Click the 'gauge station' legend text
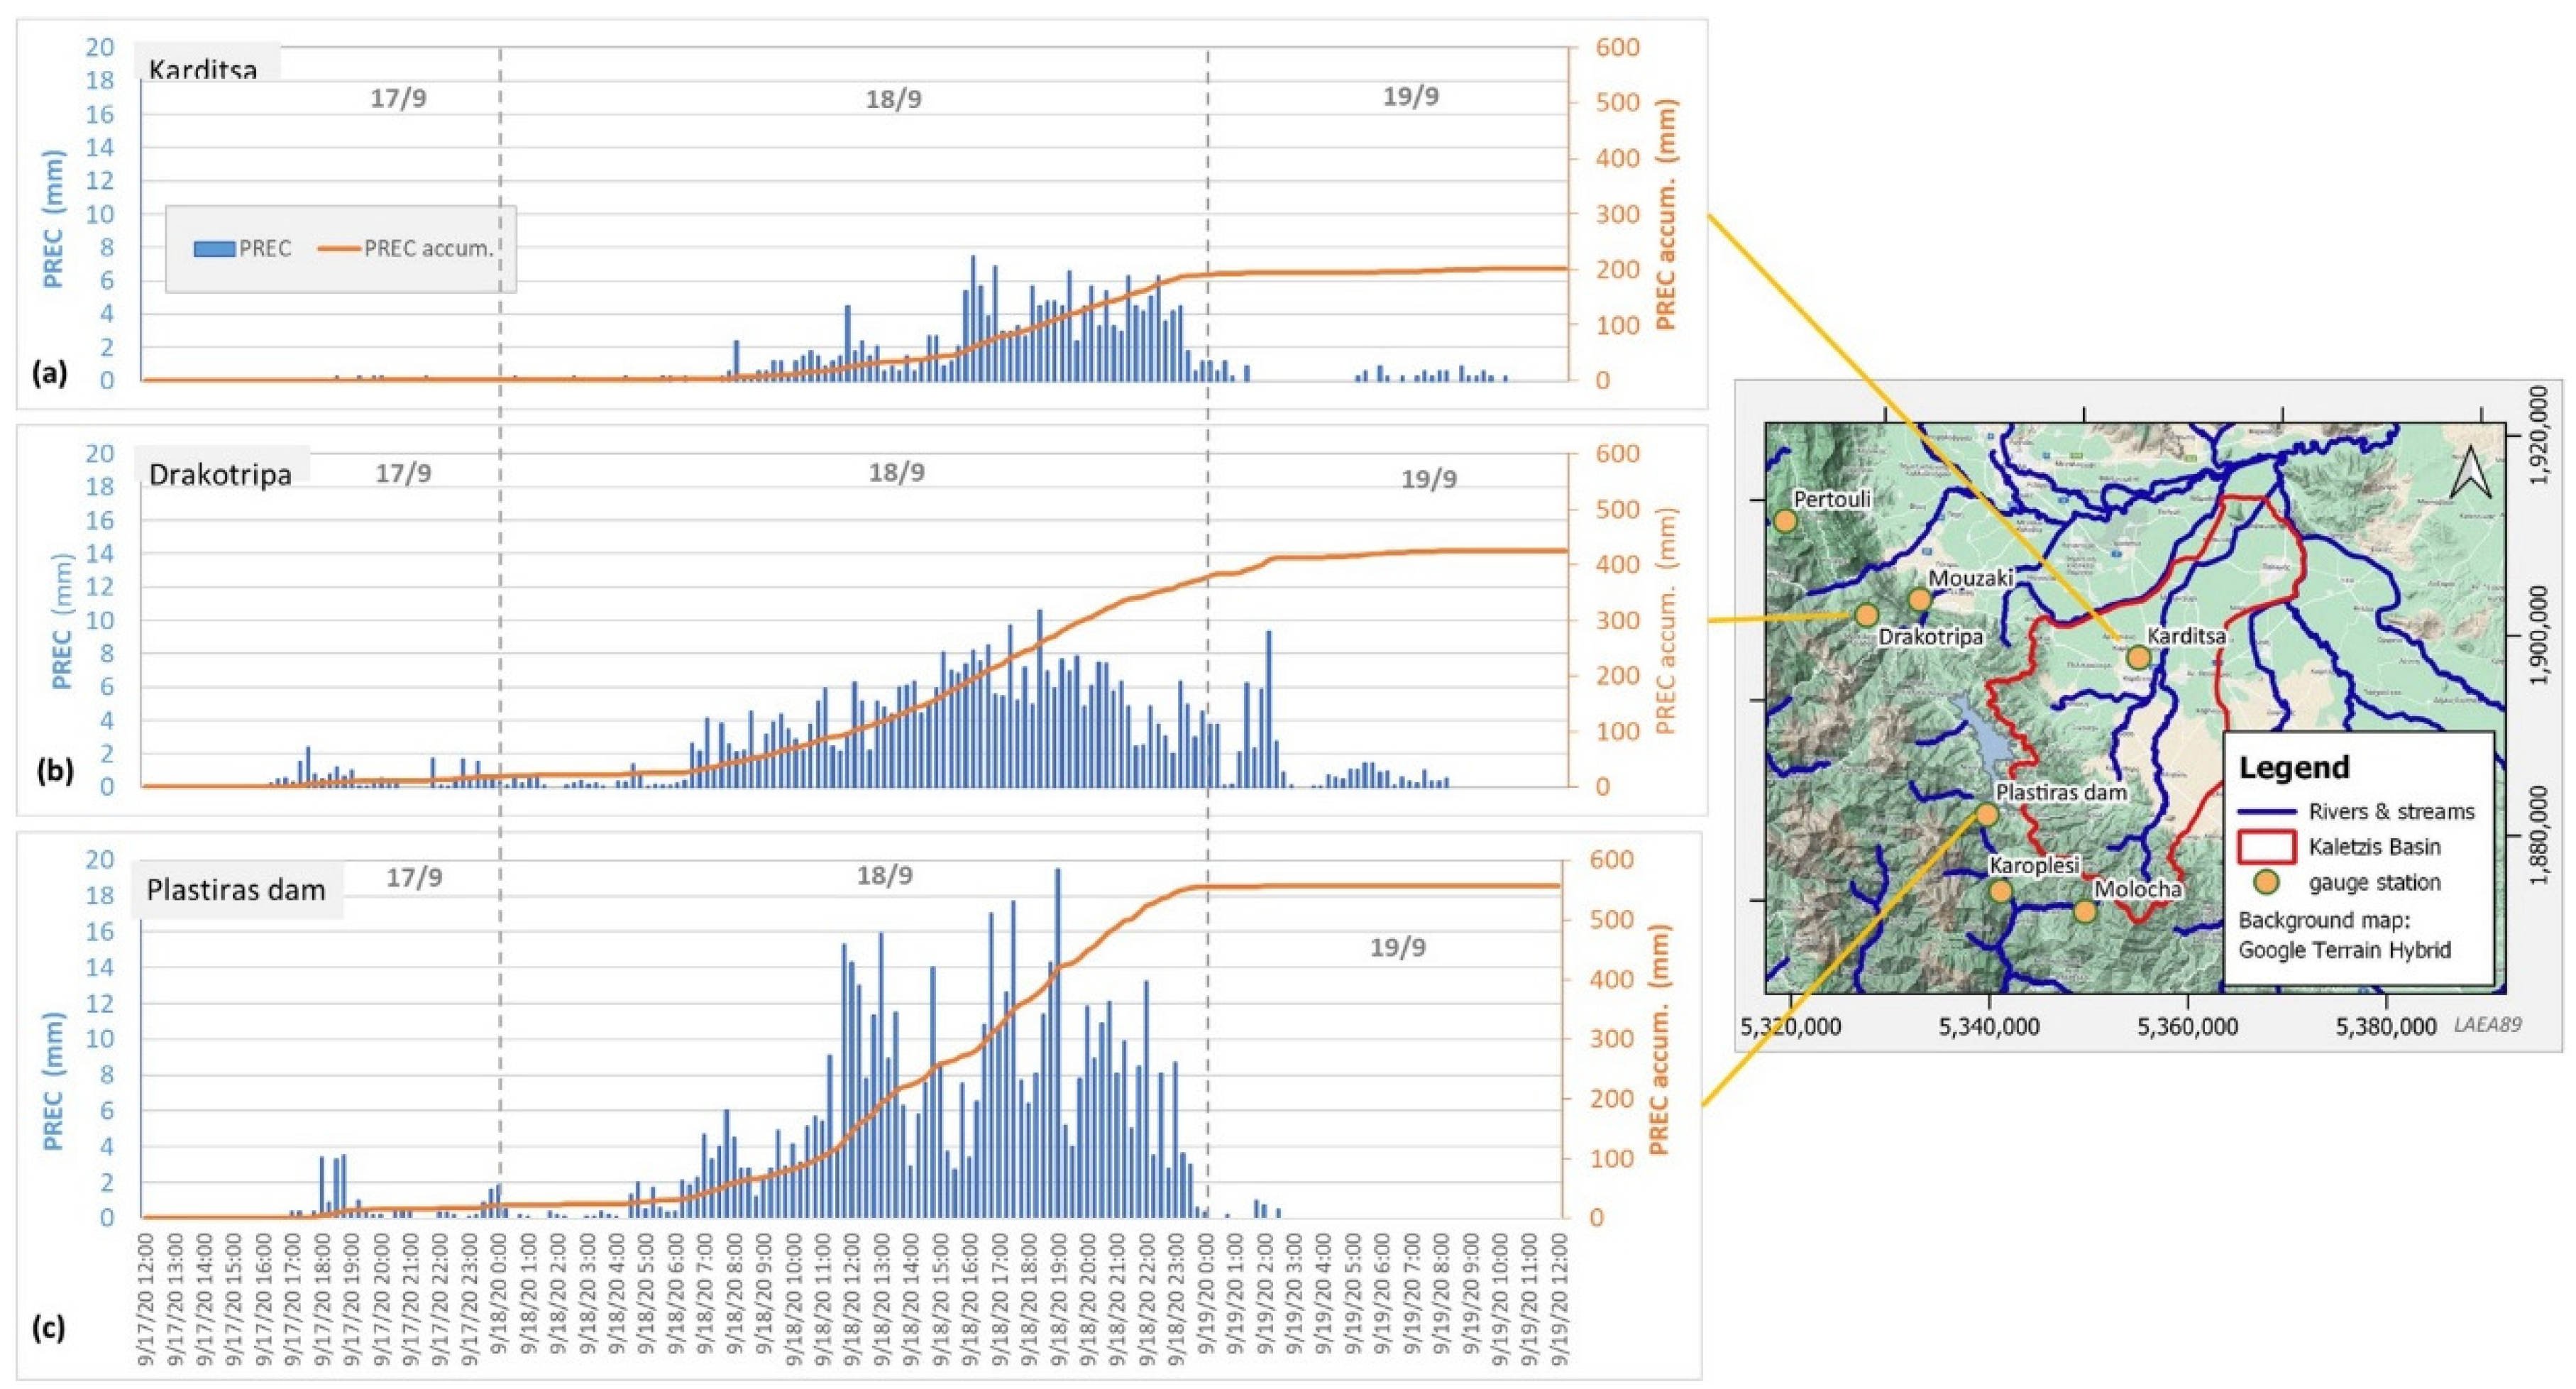Screen dimensions: 2576x1389 pyautogui.click(x=2375, y=882)
